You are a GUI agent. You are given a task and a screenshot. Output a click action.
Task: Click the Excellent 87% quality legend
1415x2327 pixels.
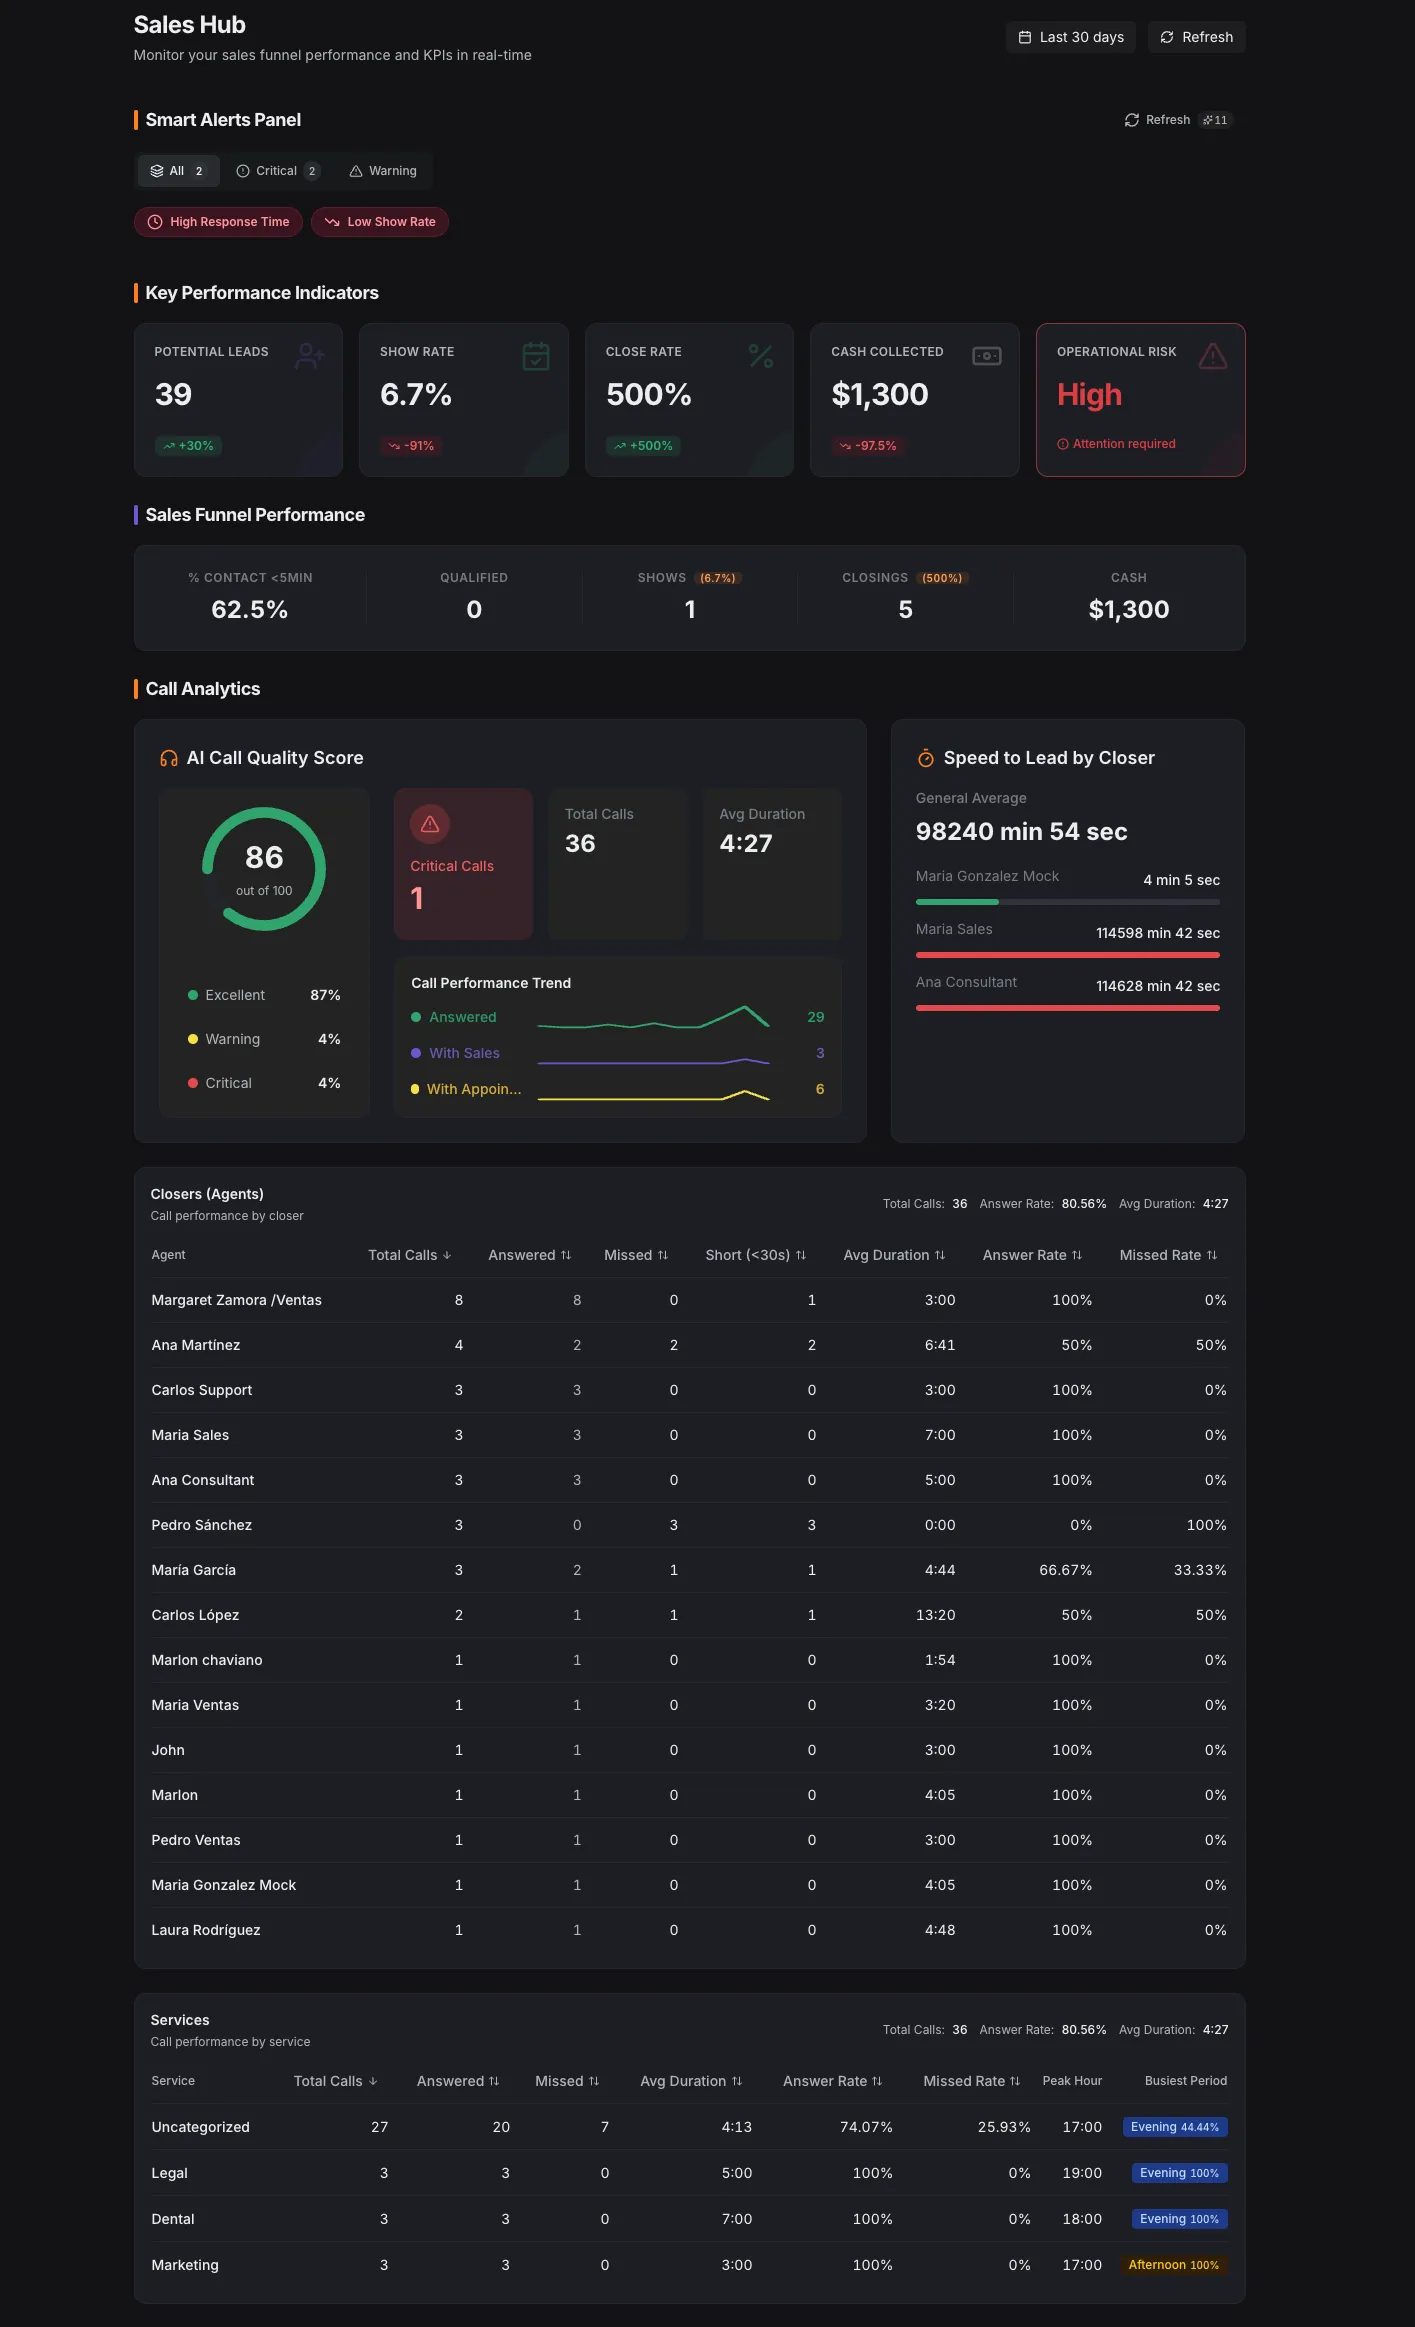click(x=264, y=995)
